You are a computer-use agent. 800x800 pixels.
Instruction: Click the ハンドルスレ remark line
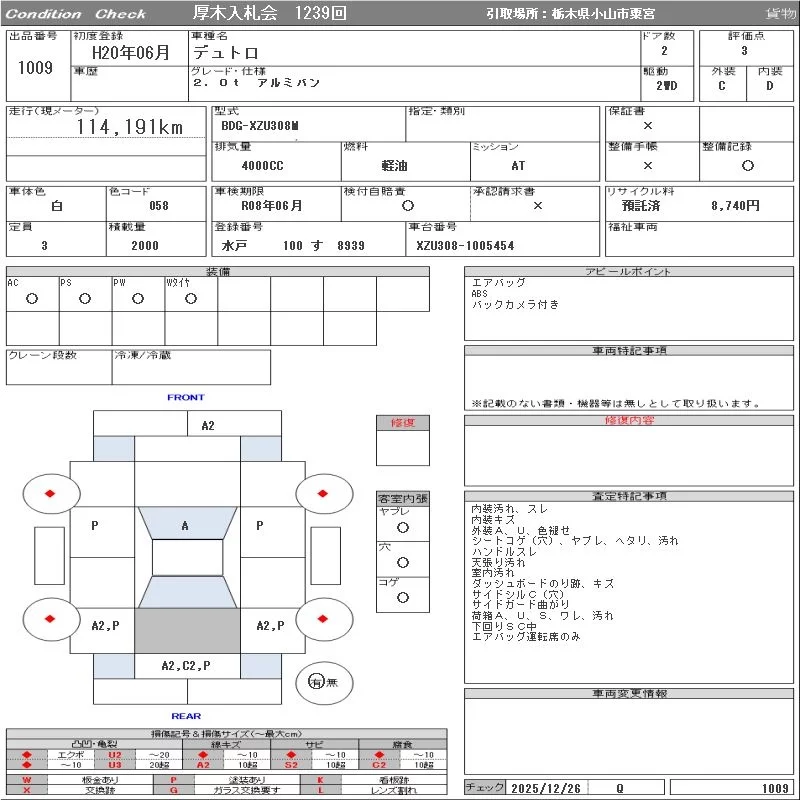pos(504,552)
